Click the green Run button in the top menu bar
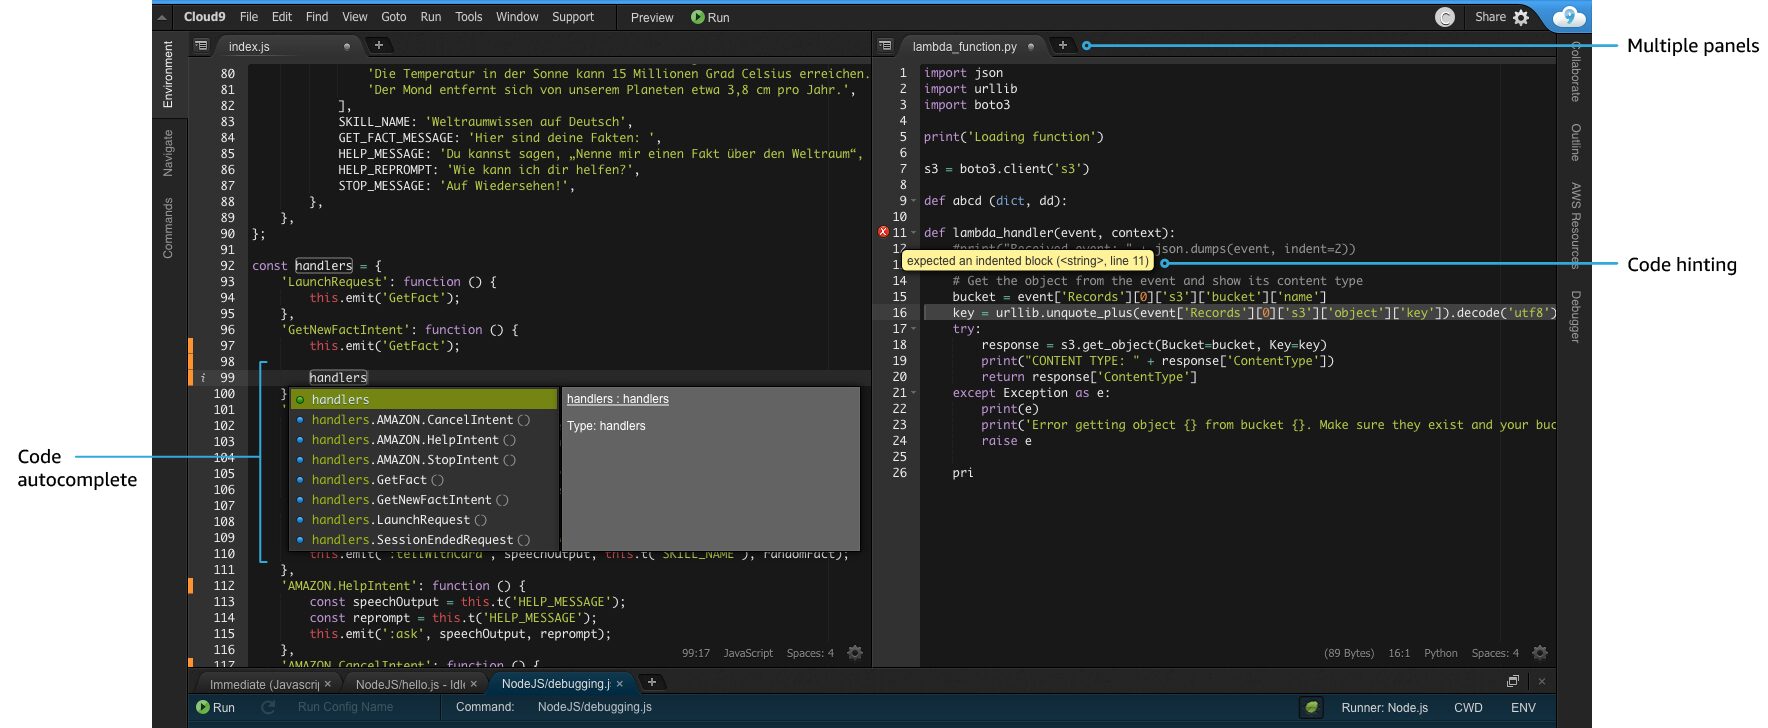The image size is (1768, 728). point(710,17)
